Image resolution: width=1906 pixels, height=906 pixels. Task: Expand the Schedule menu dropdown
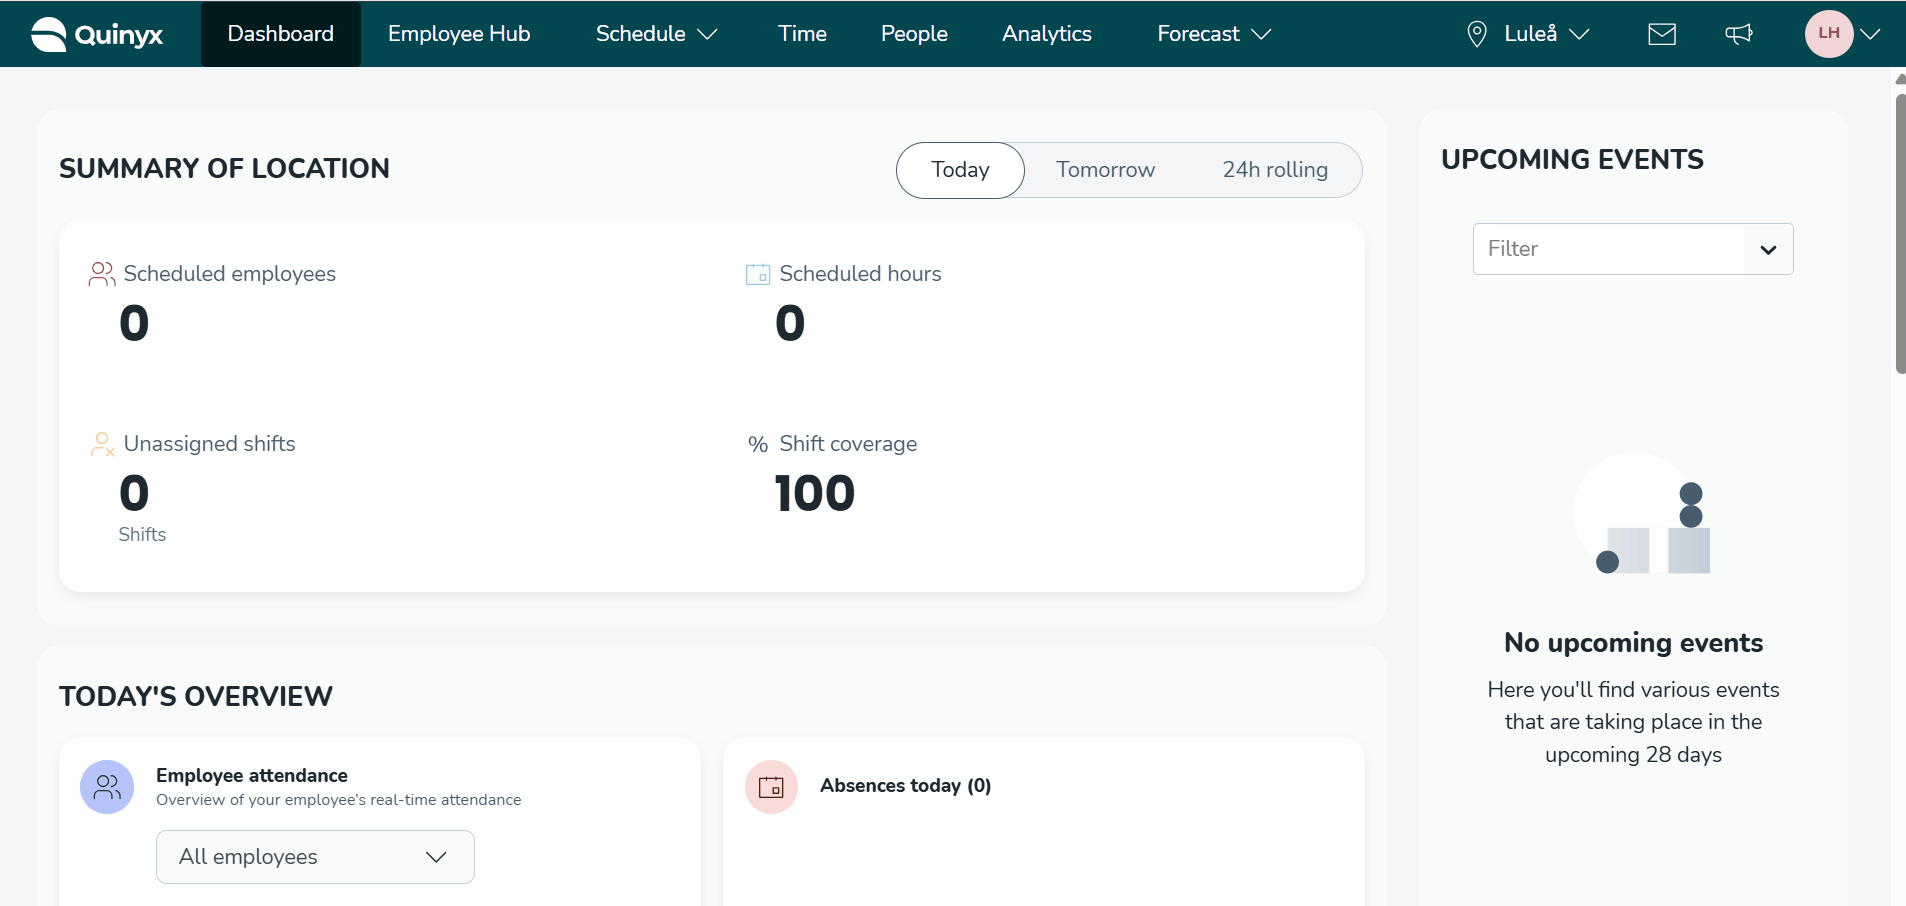[656, 34]
